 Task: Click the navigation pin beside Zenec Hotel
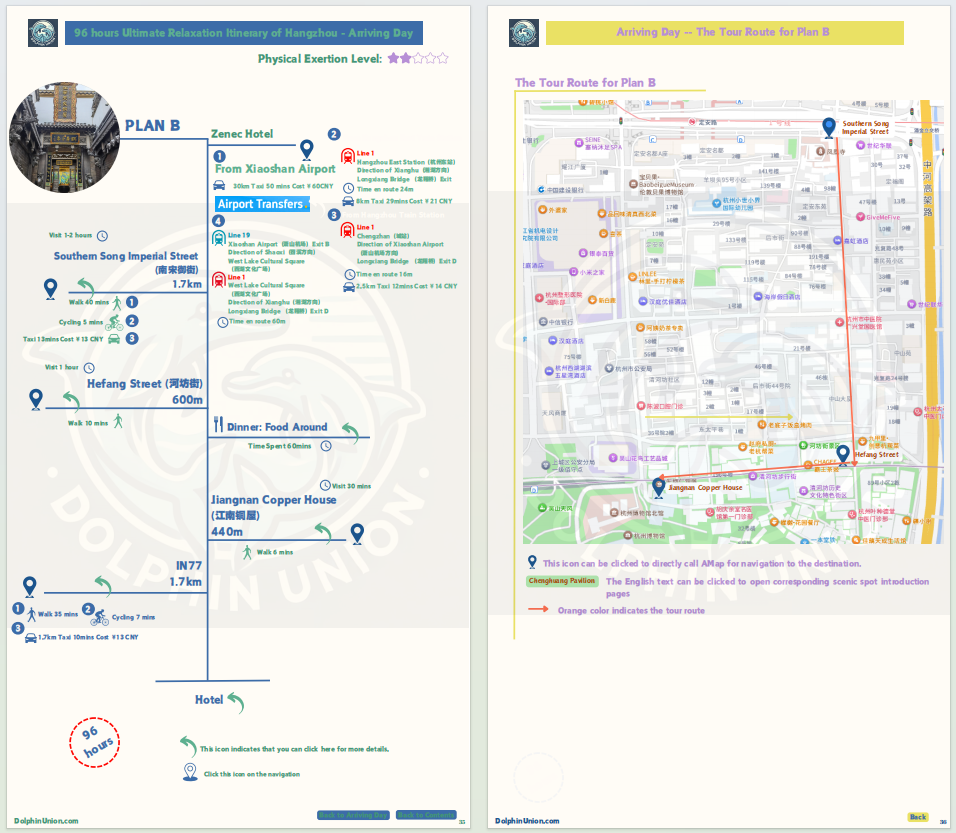307,149
